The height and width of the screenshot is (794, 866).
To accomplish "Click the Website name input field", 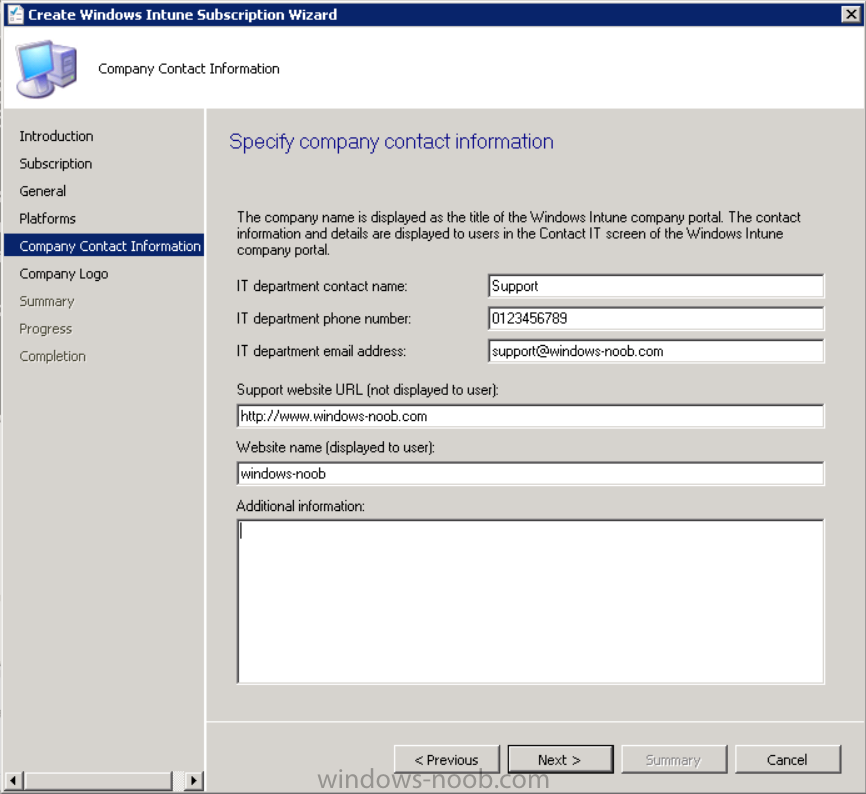I will tap(530, 474).
